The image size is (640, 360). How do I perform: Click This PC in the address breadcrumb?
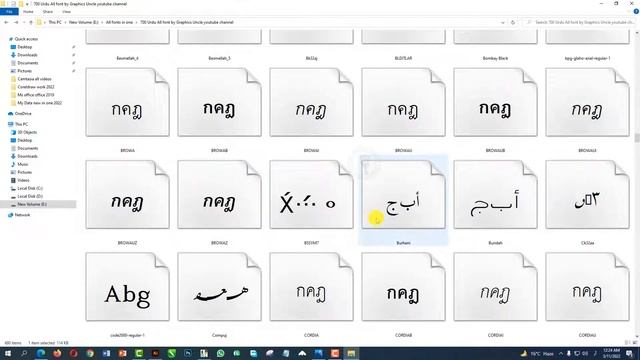55,22
